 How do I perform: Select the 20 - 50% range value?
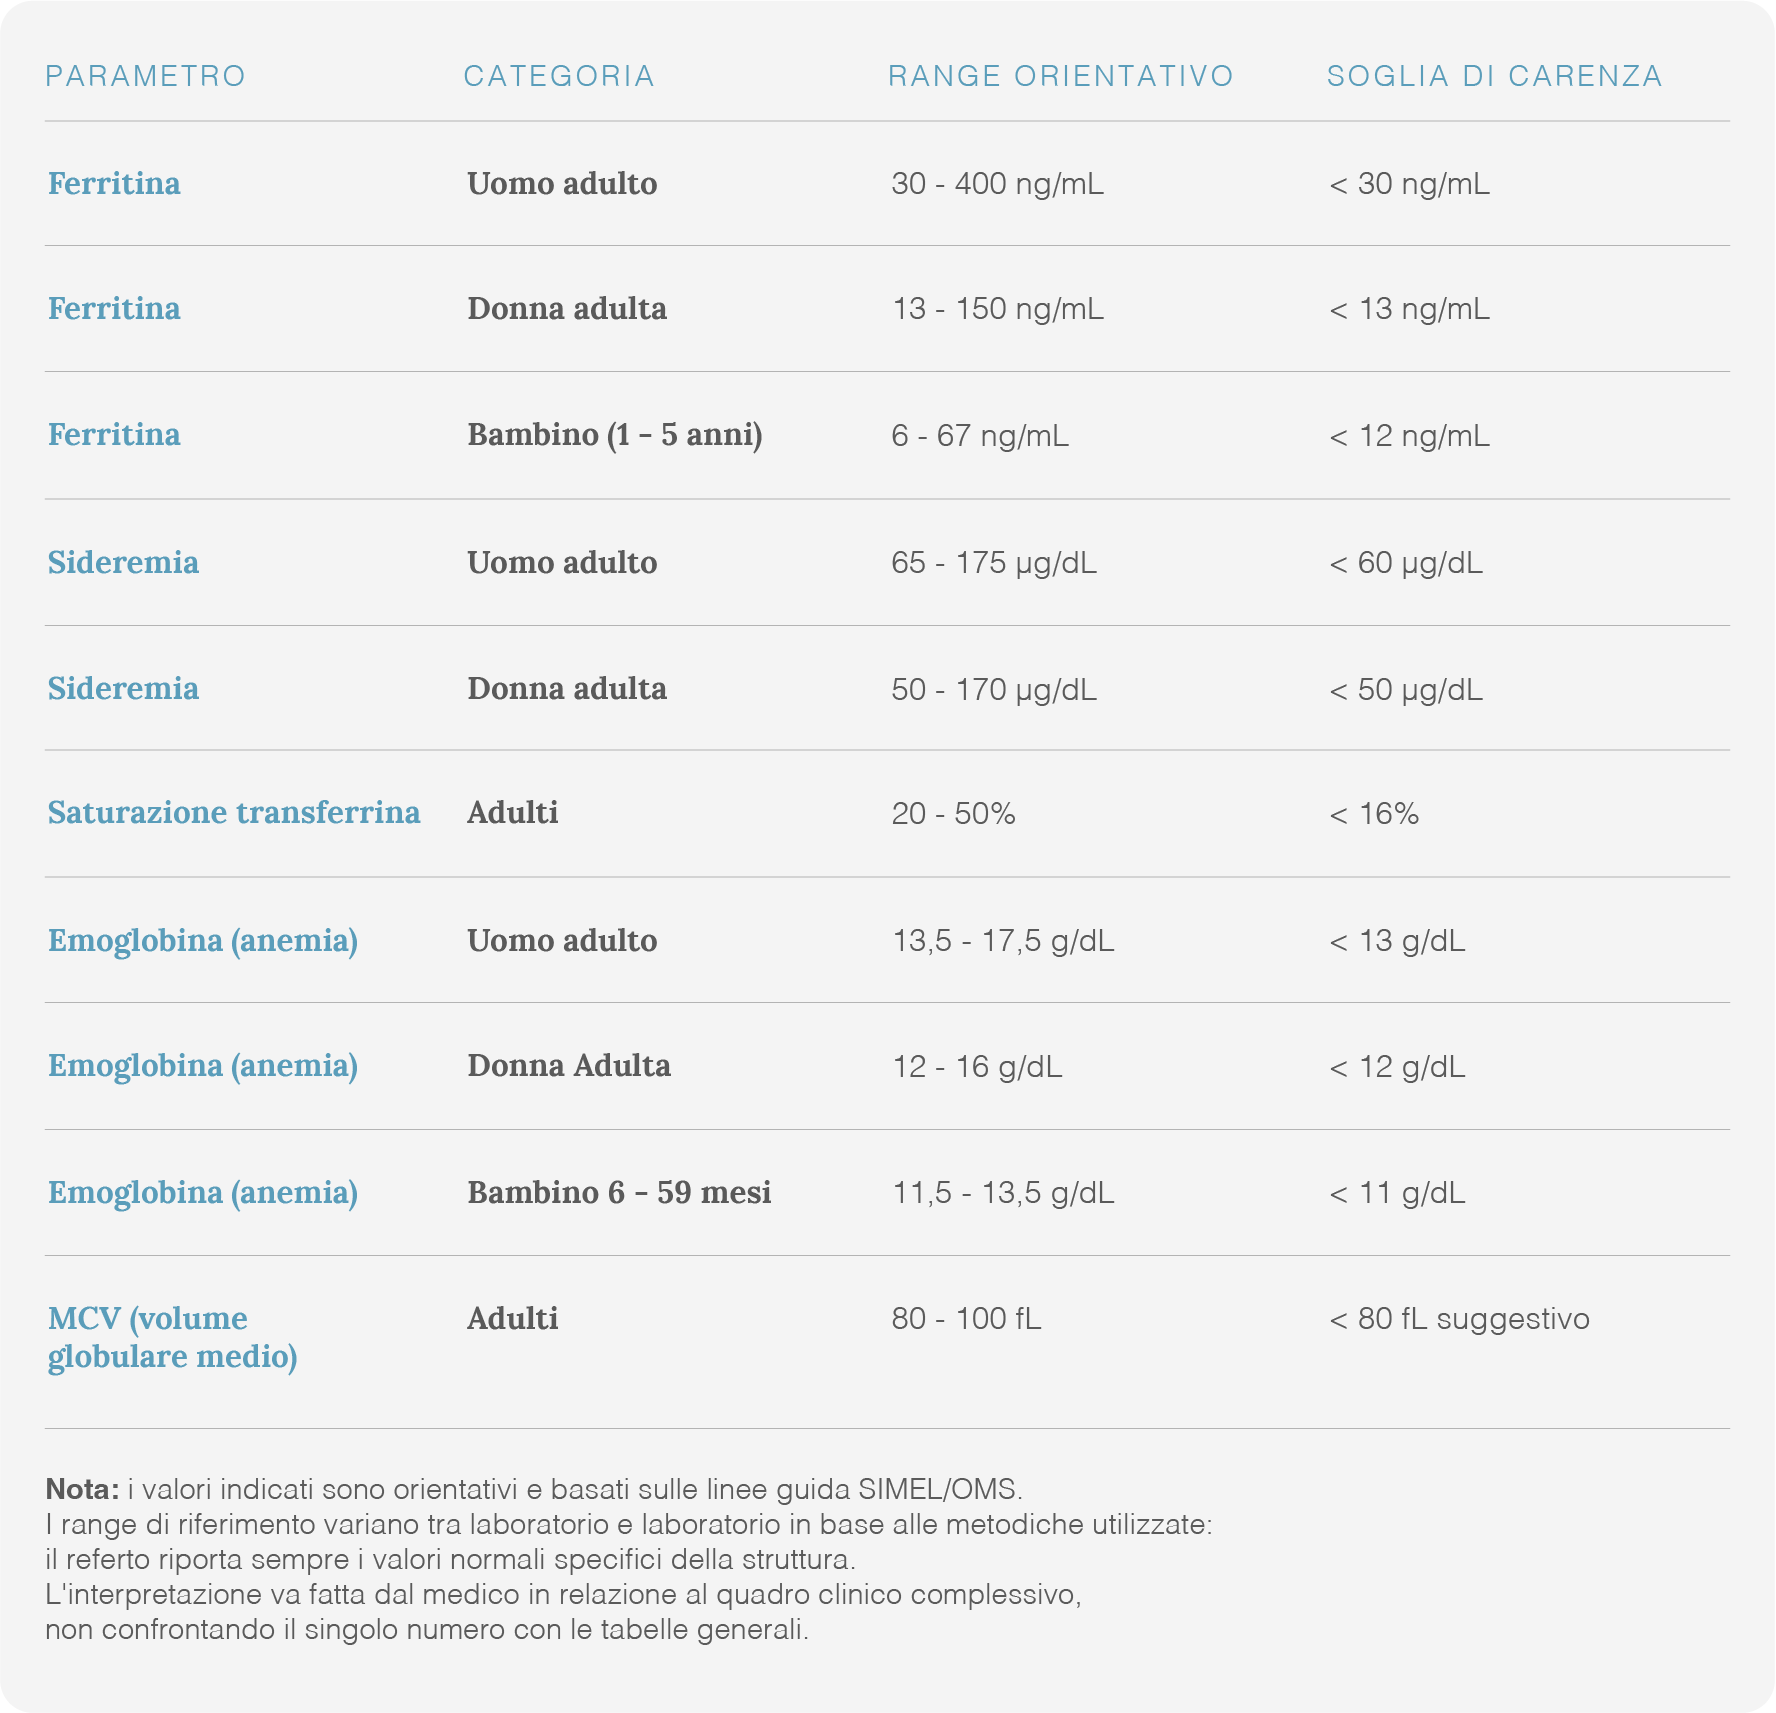(x=953, y=814)
